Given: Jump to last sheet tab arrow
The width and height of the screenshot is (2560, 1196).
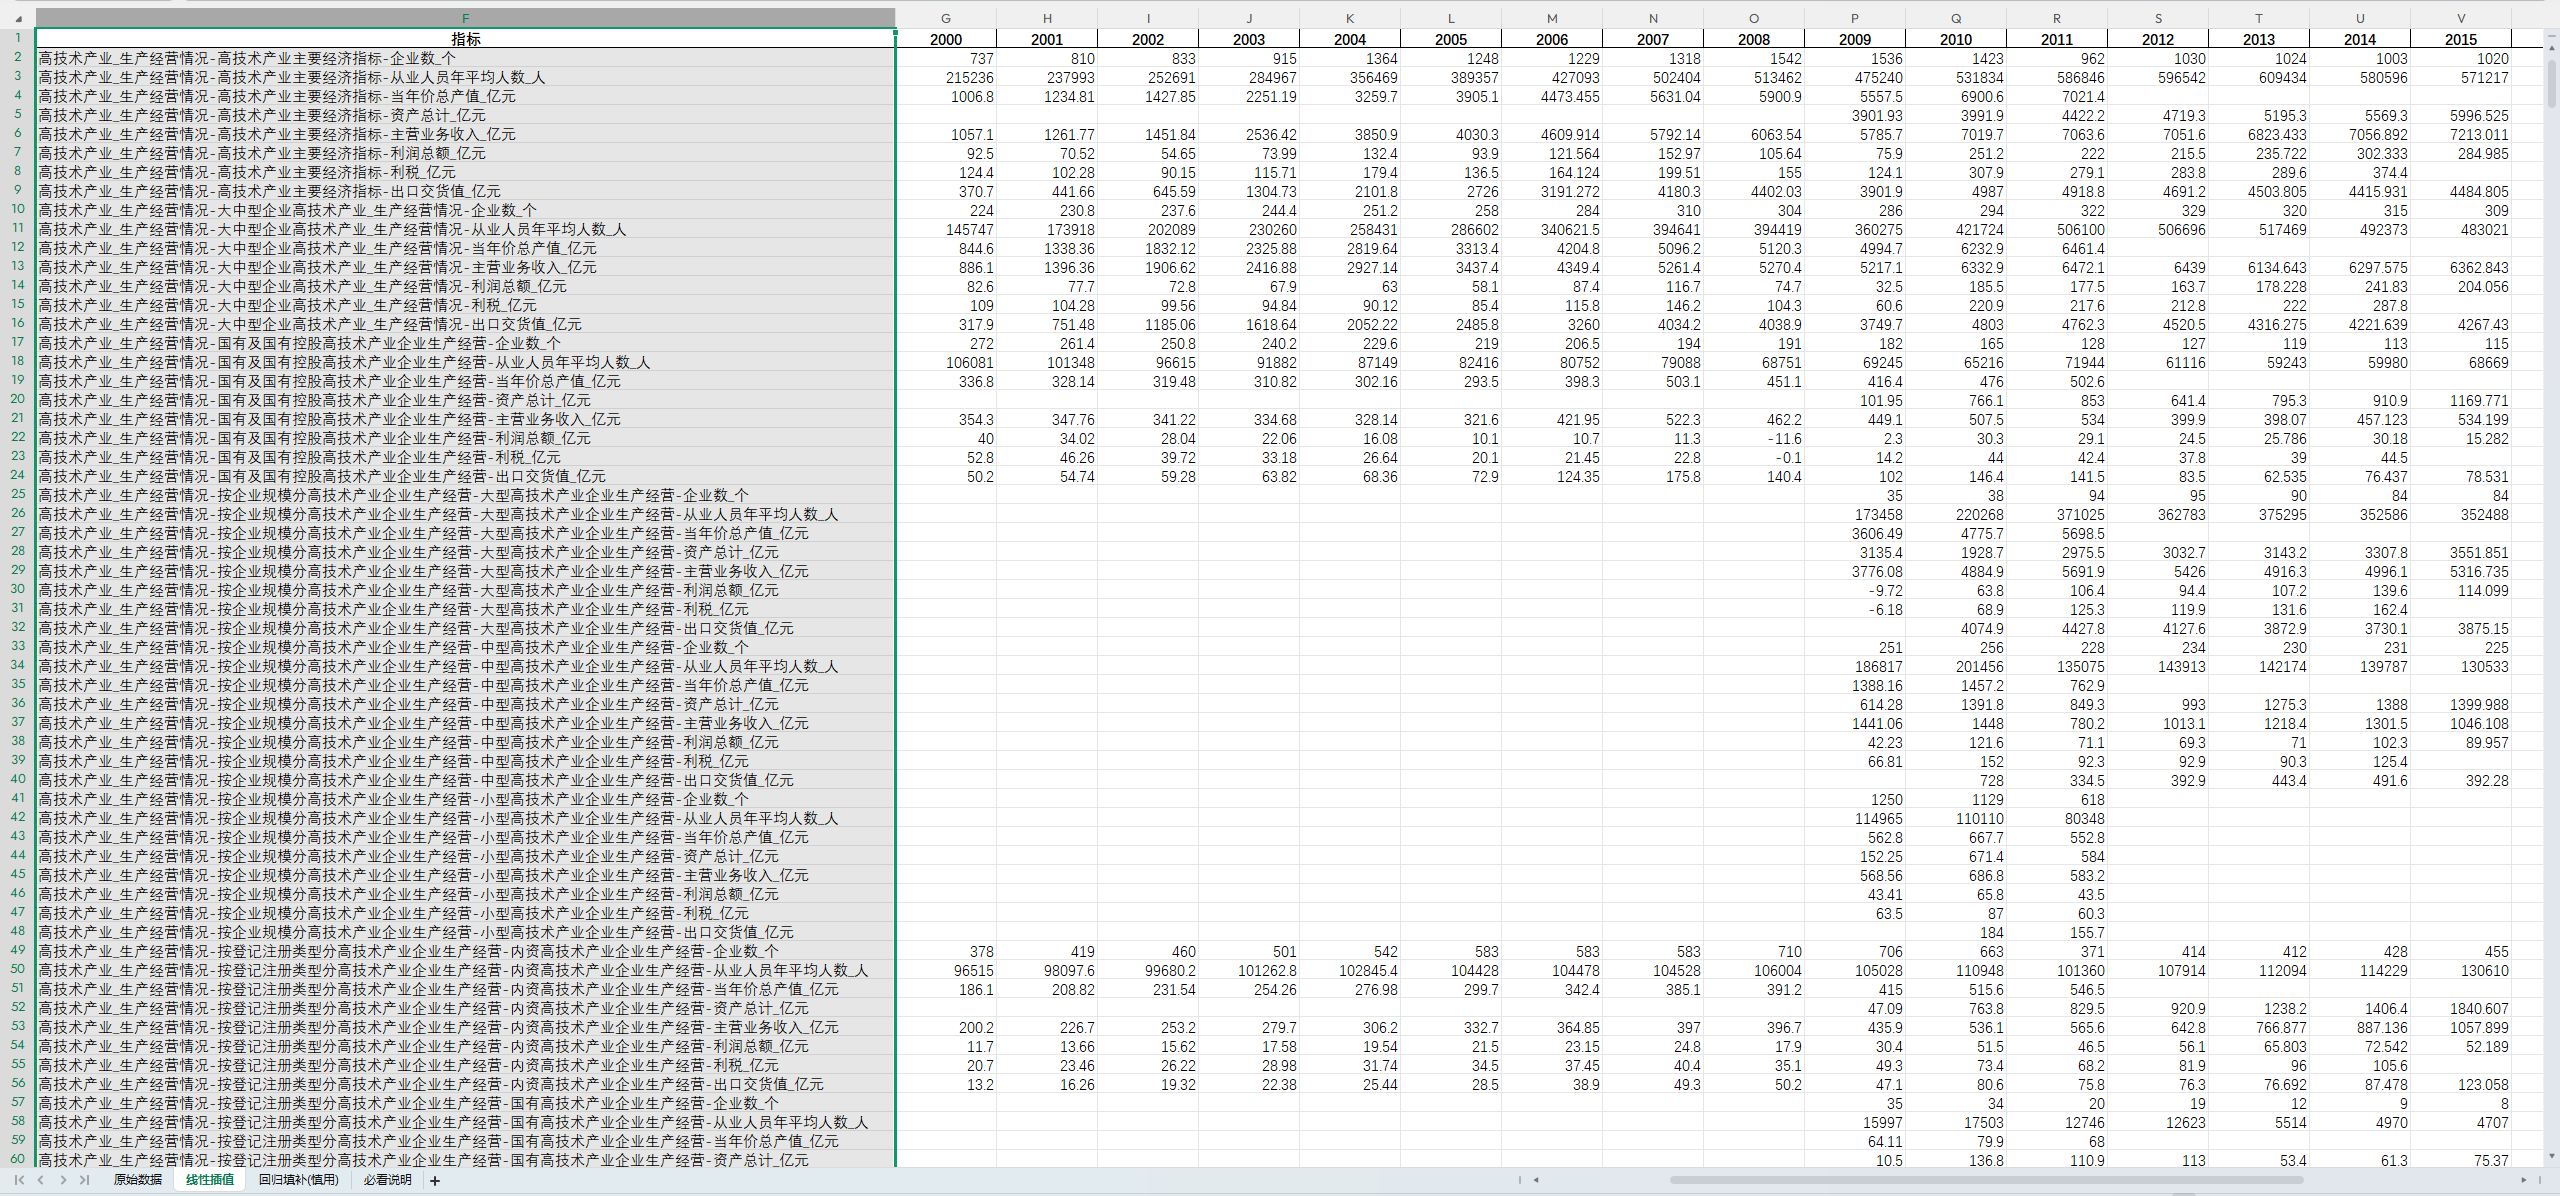Looking at the screenshot, I should click(x=85, y=1180).
